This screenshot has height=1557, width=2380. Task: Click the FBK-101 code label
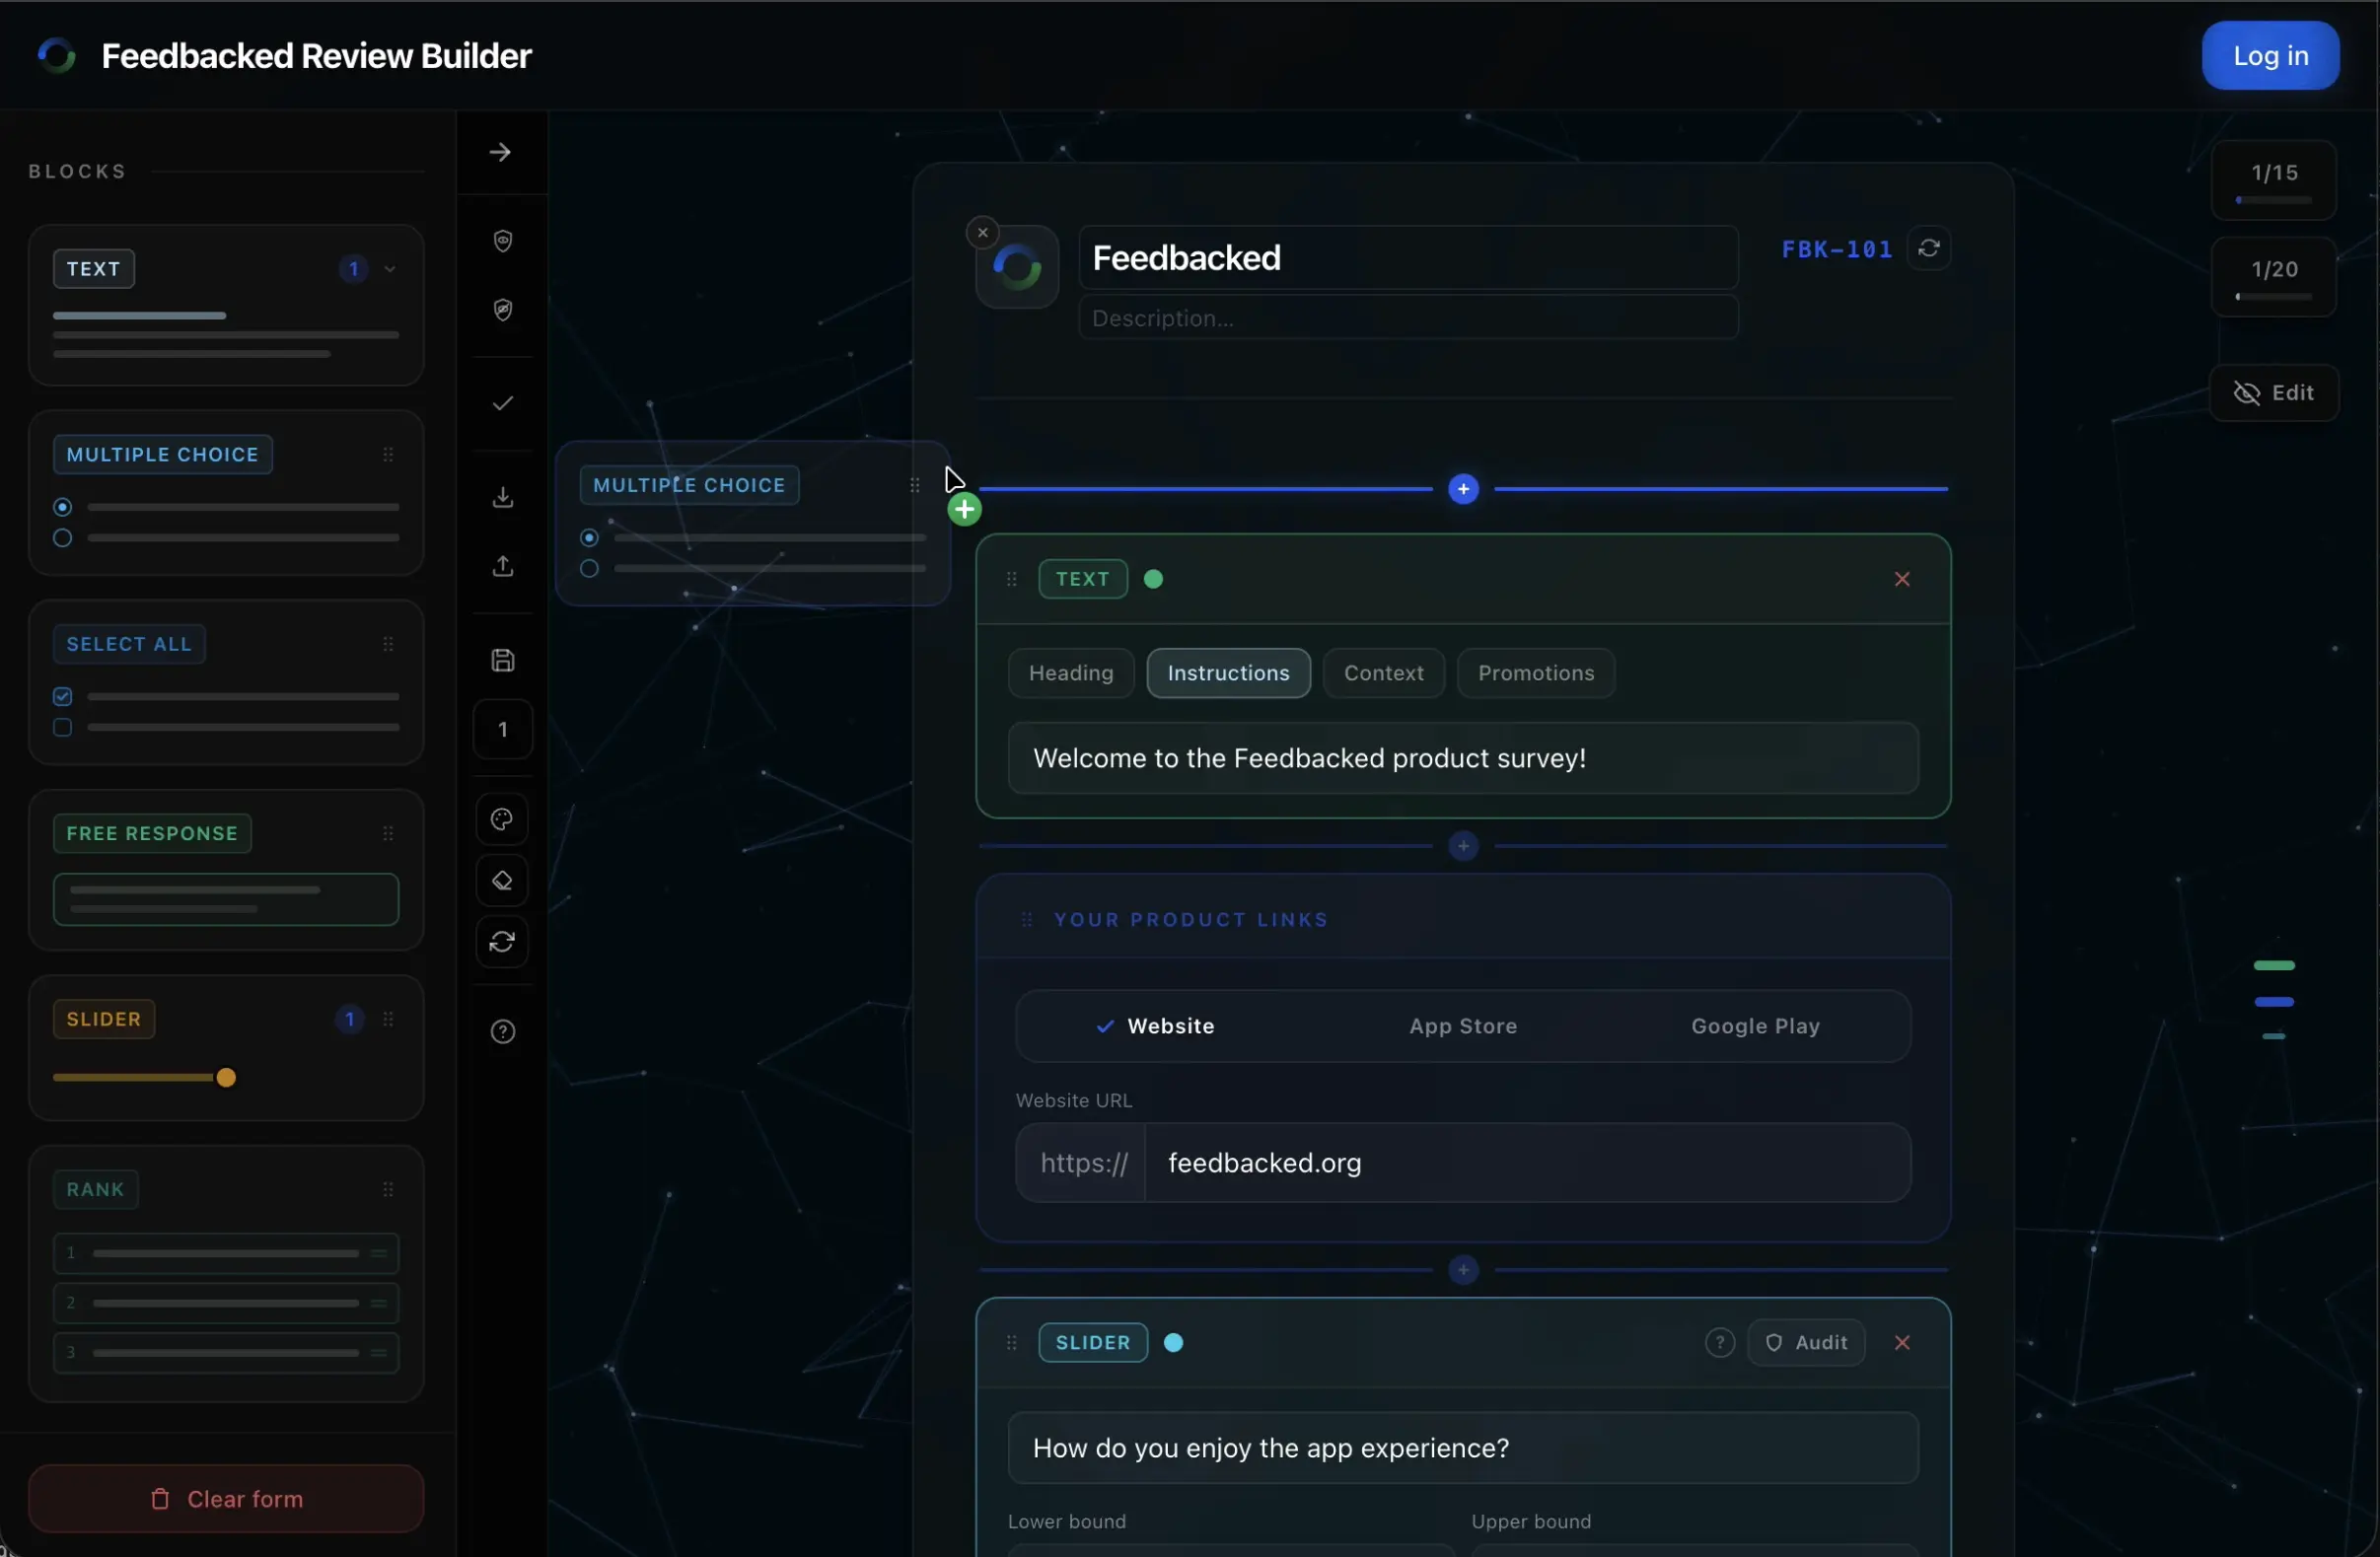1837,249
